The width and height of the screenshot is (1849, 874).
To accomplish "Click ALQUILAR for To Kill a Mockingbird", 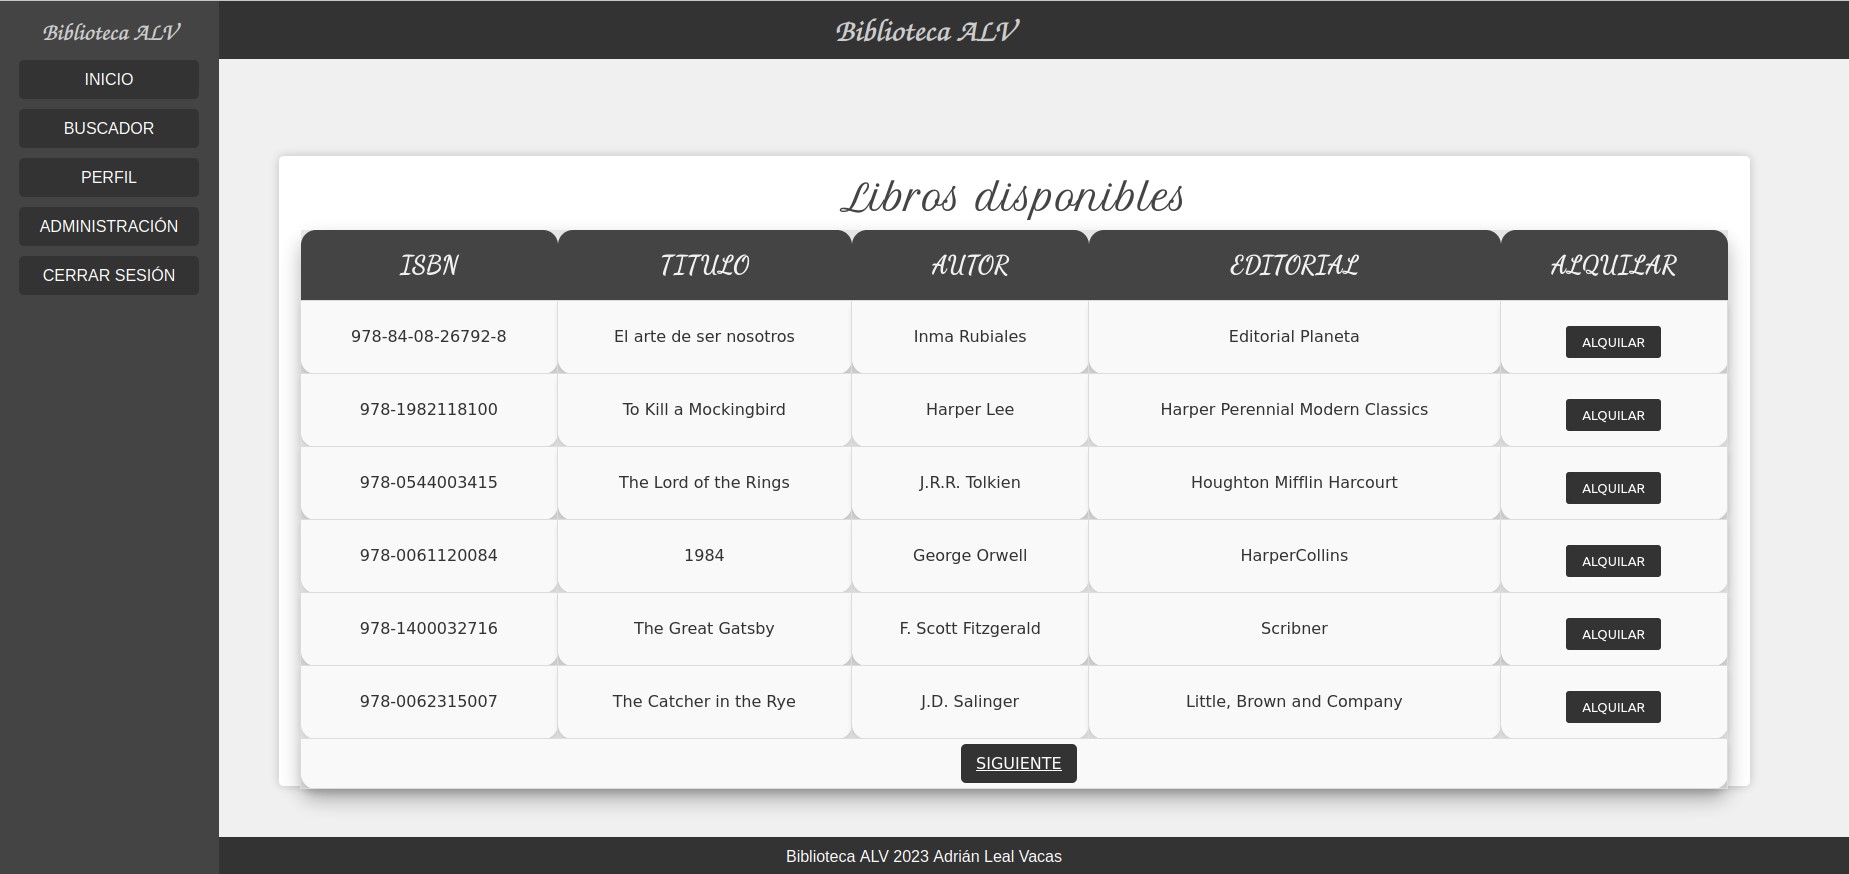I will coord(1613,415).
